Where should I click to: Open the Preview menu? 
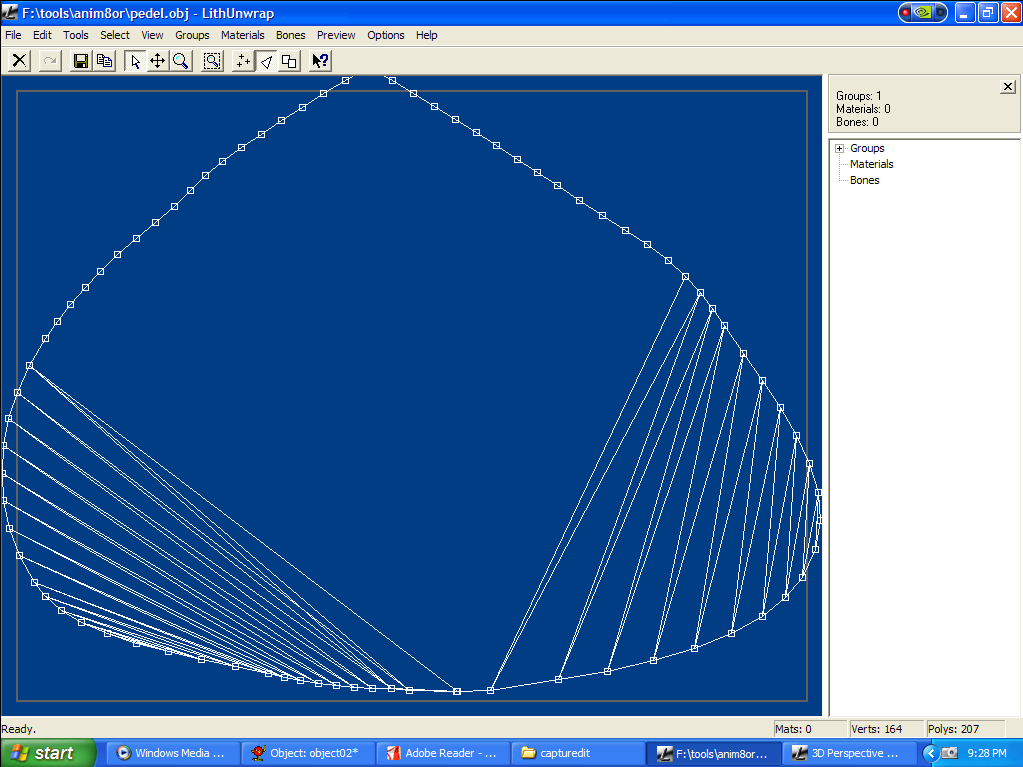pyautogui.click(x=336, y=35)
